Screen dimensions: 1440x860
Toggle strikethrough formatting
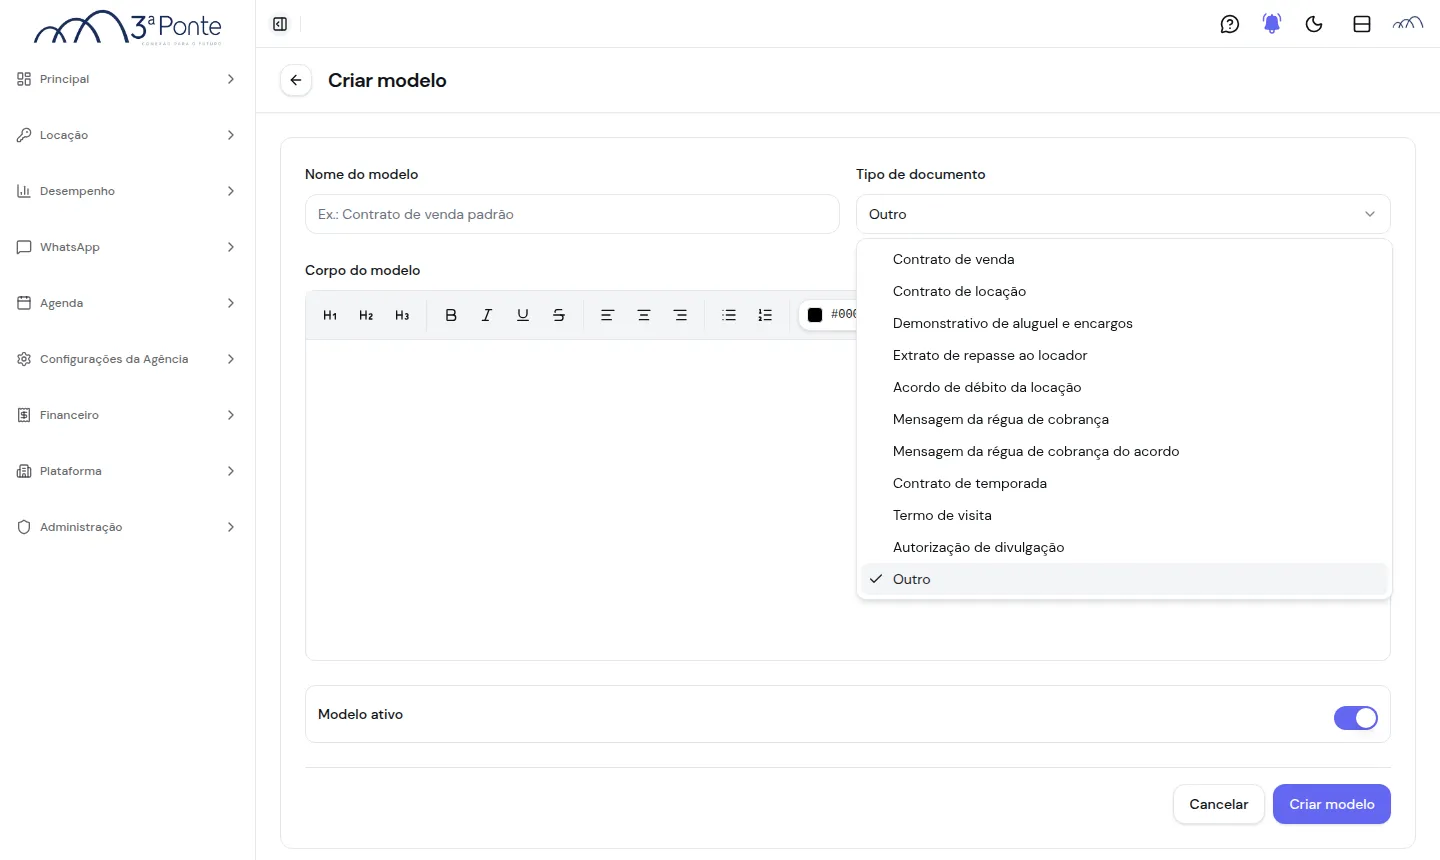click(559, 315)
